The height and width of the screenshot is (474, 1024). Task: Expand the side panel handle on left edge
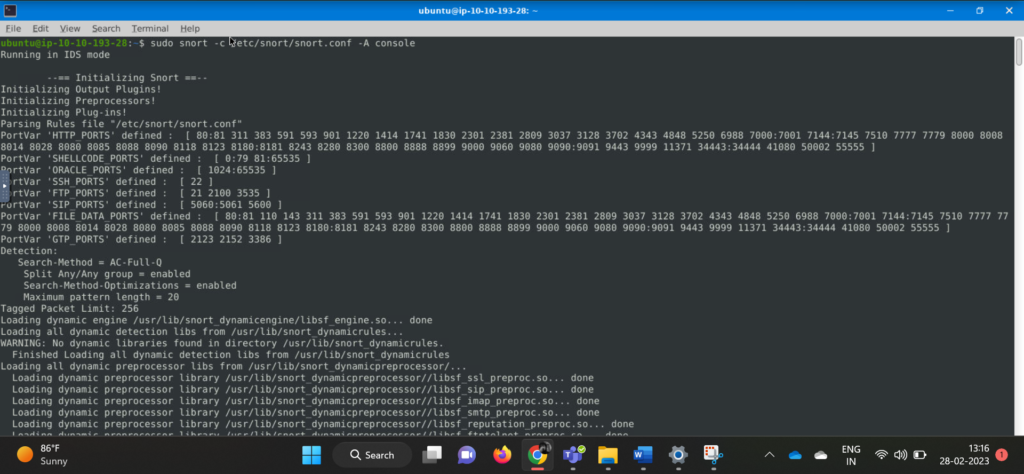pos(4,186)
